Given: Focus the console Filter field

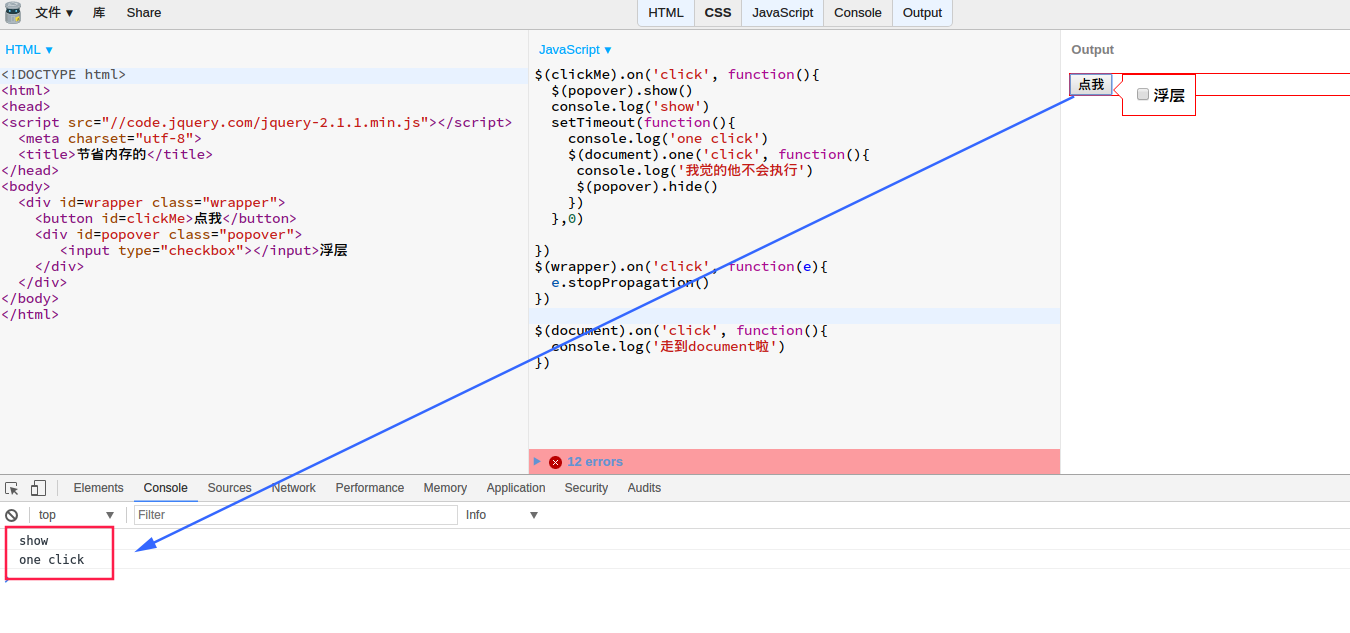Looking at the screenshot, I should pos(295,515).
